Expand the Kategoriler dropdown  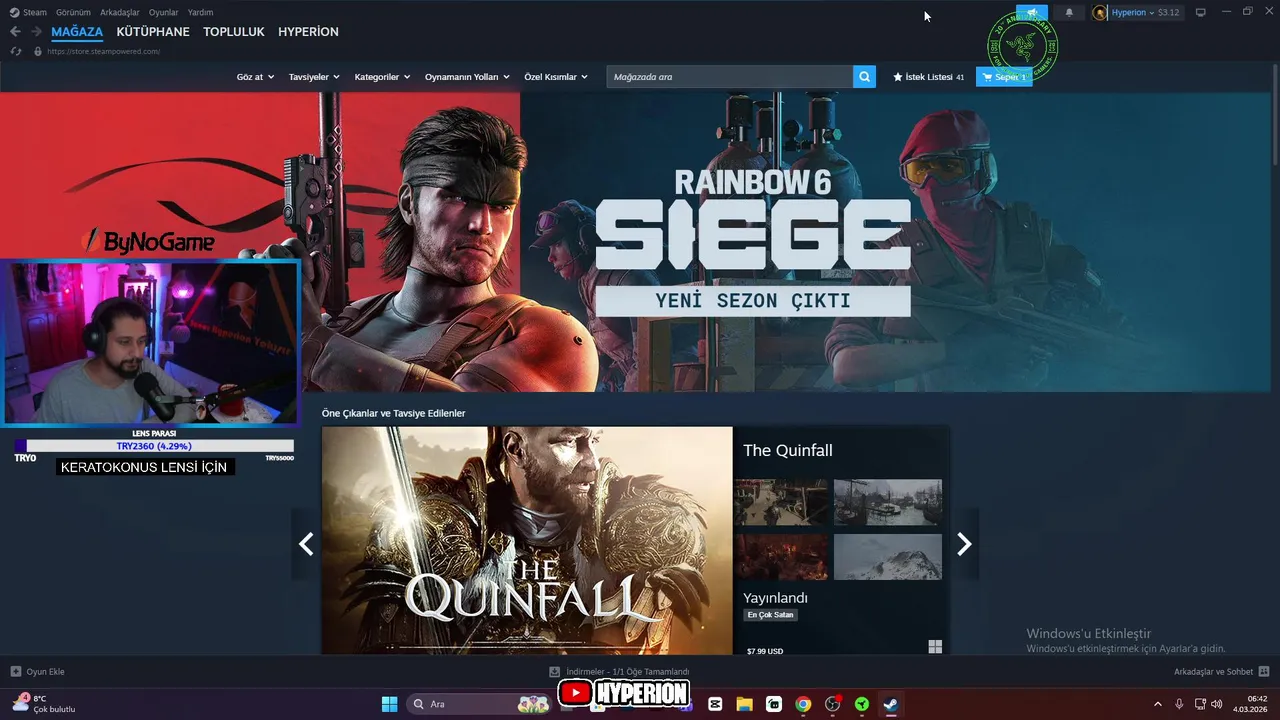pos(382,76)
